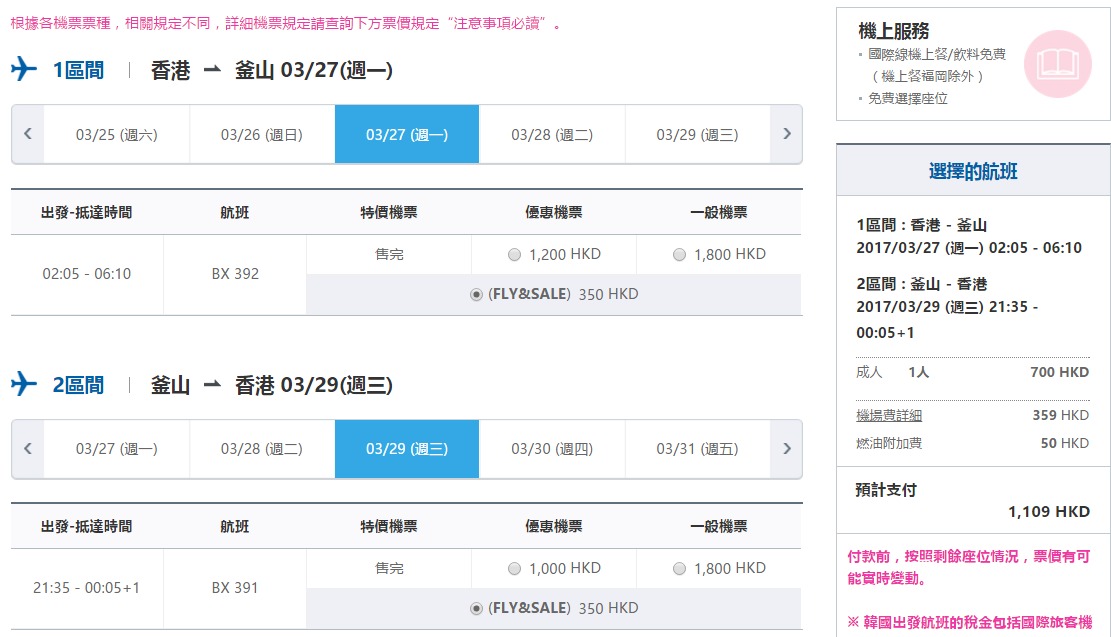Switch outbound date to 03/28 (週二)
The width and height of the screenshot is (1111, 637).
(x=552, y=135)
